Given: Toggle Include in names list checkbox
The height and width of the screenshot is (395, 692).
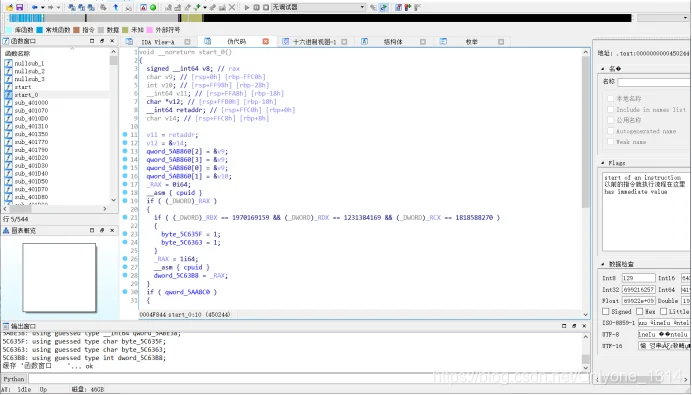Looking at the screenshot, I should (611, 109).
